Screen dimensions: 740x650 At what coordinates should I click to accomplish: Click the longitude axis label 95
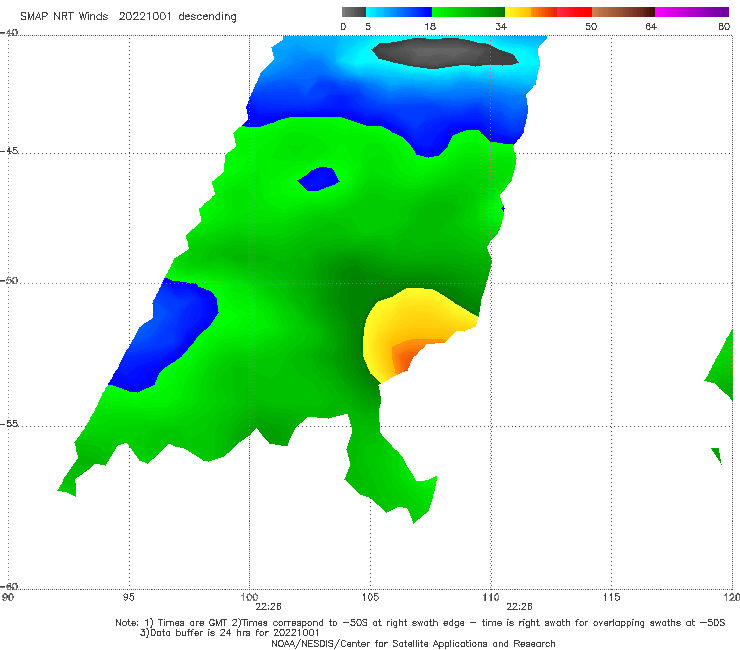(128, 598)
